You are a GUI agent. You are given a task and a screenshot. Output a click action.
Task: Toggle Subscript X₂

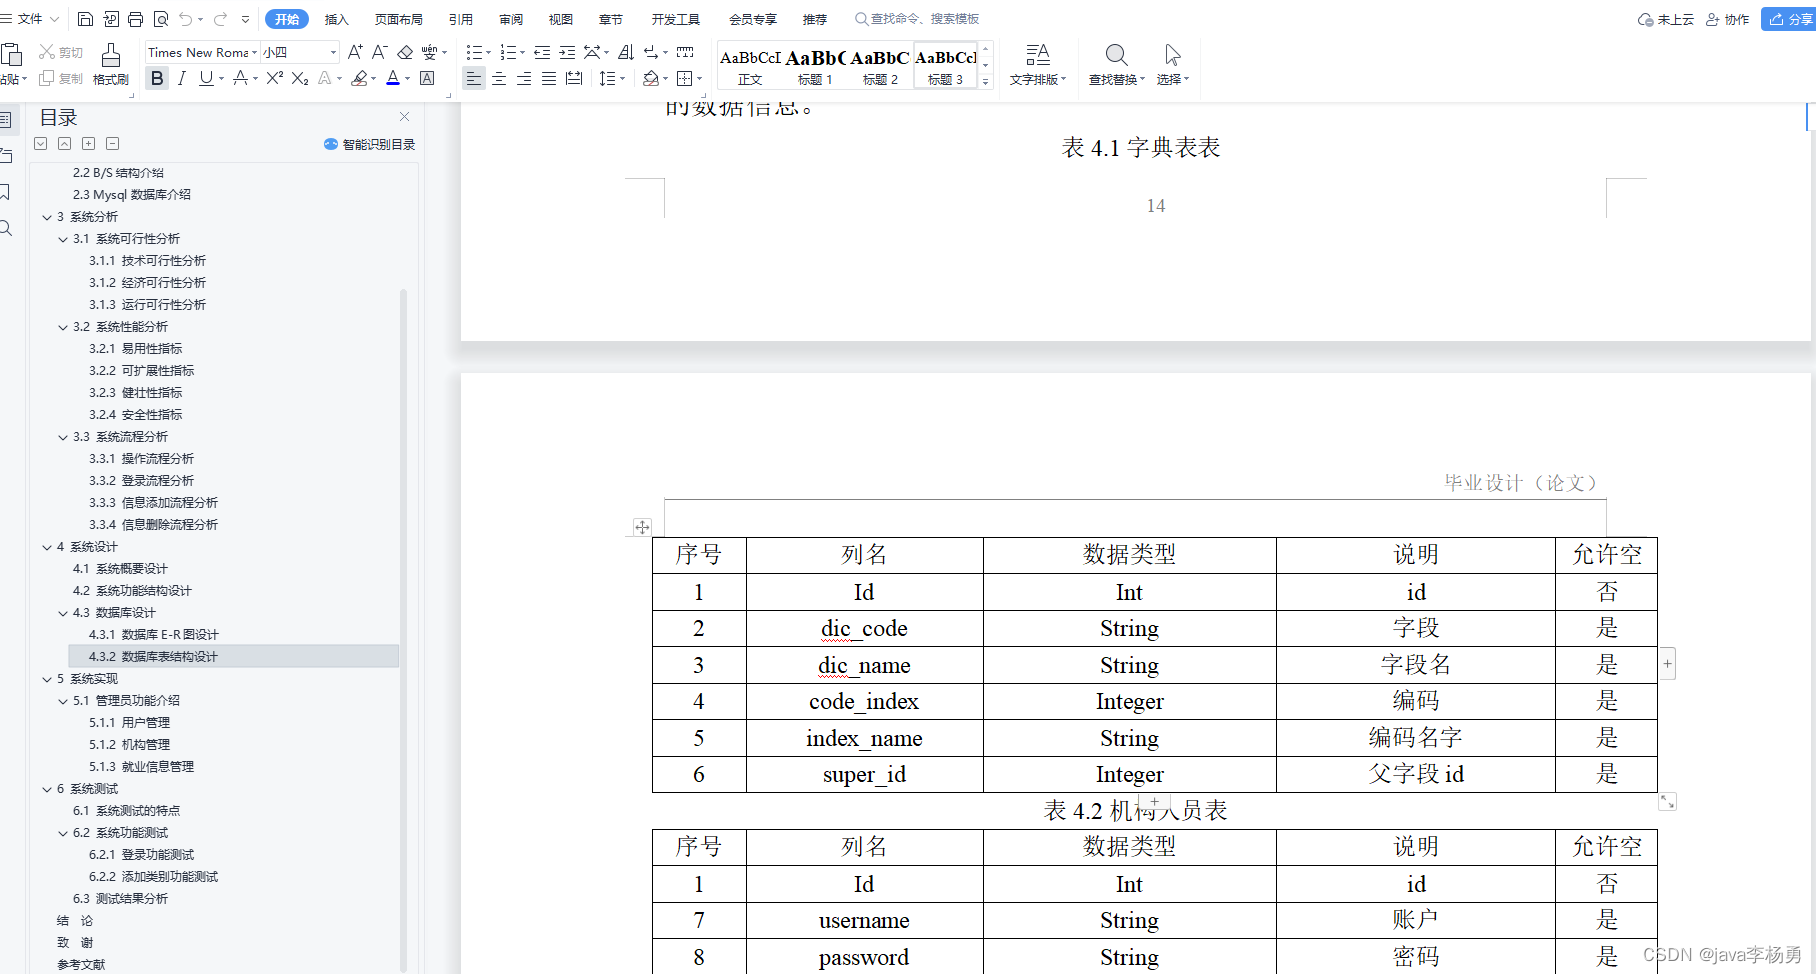(300, 78)
